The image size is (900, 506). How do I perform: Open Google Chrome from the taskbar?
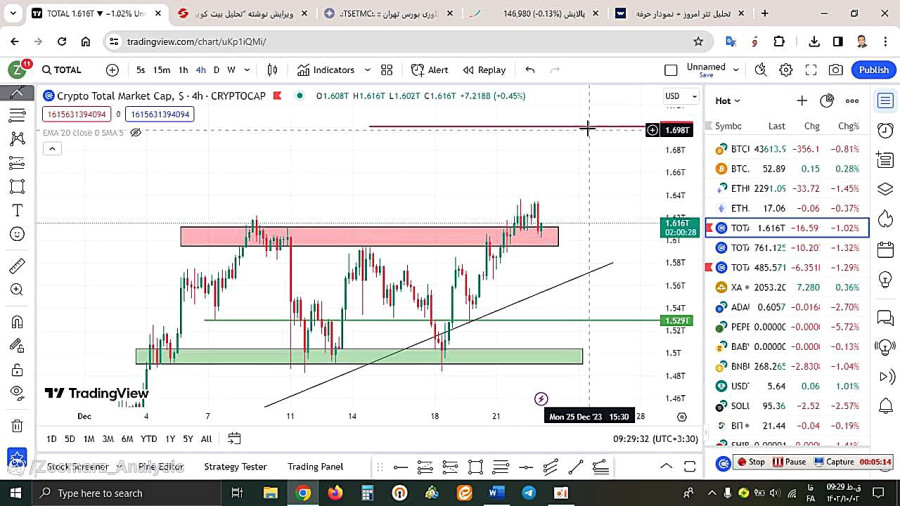(x=303, y=493)
